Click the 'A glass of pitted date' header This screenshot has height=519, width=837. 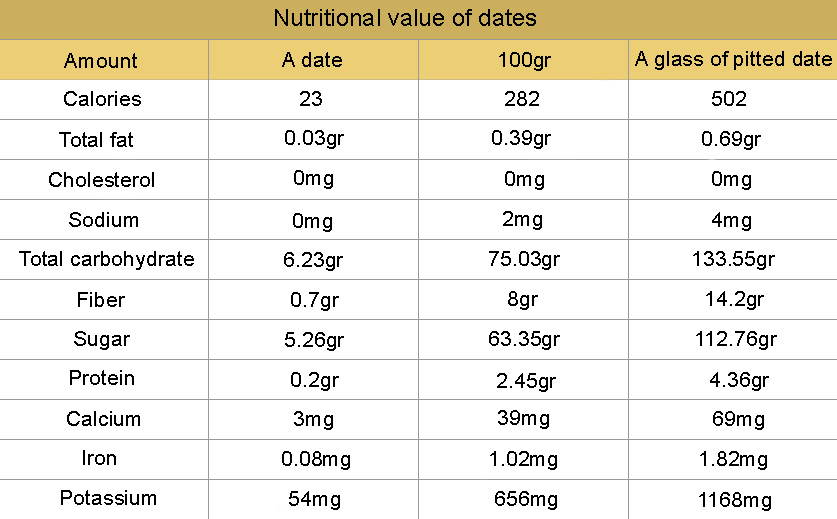(x=733, y=59)
